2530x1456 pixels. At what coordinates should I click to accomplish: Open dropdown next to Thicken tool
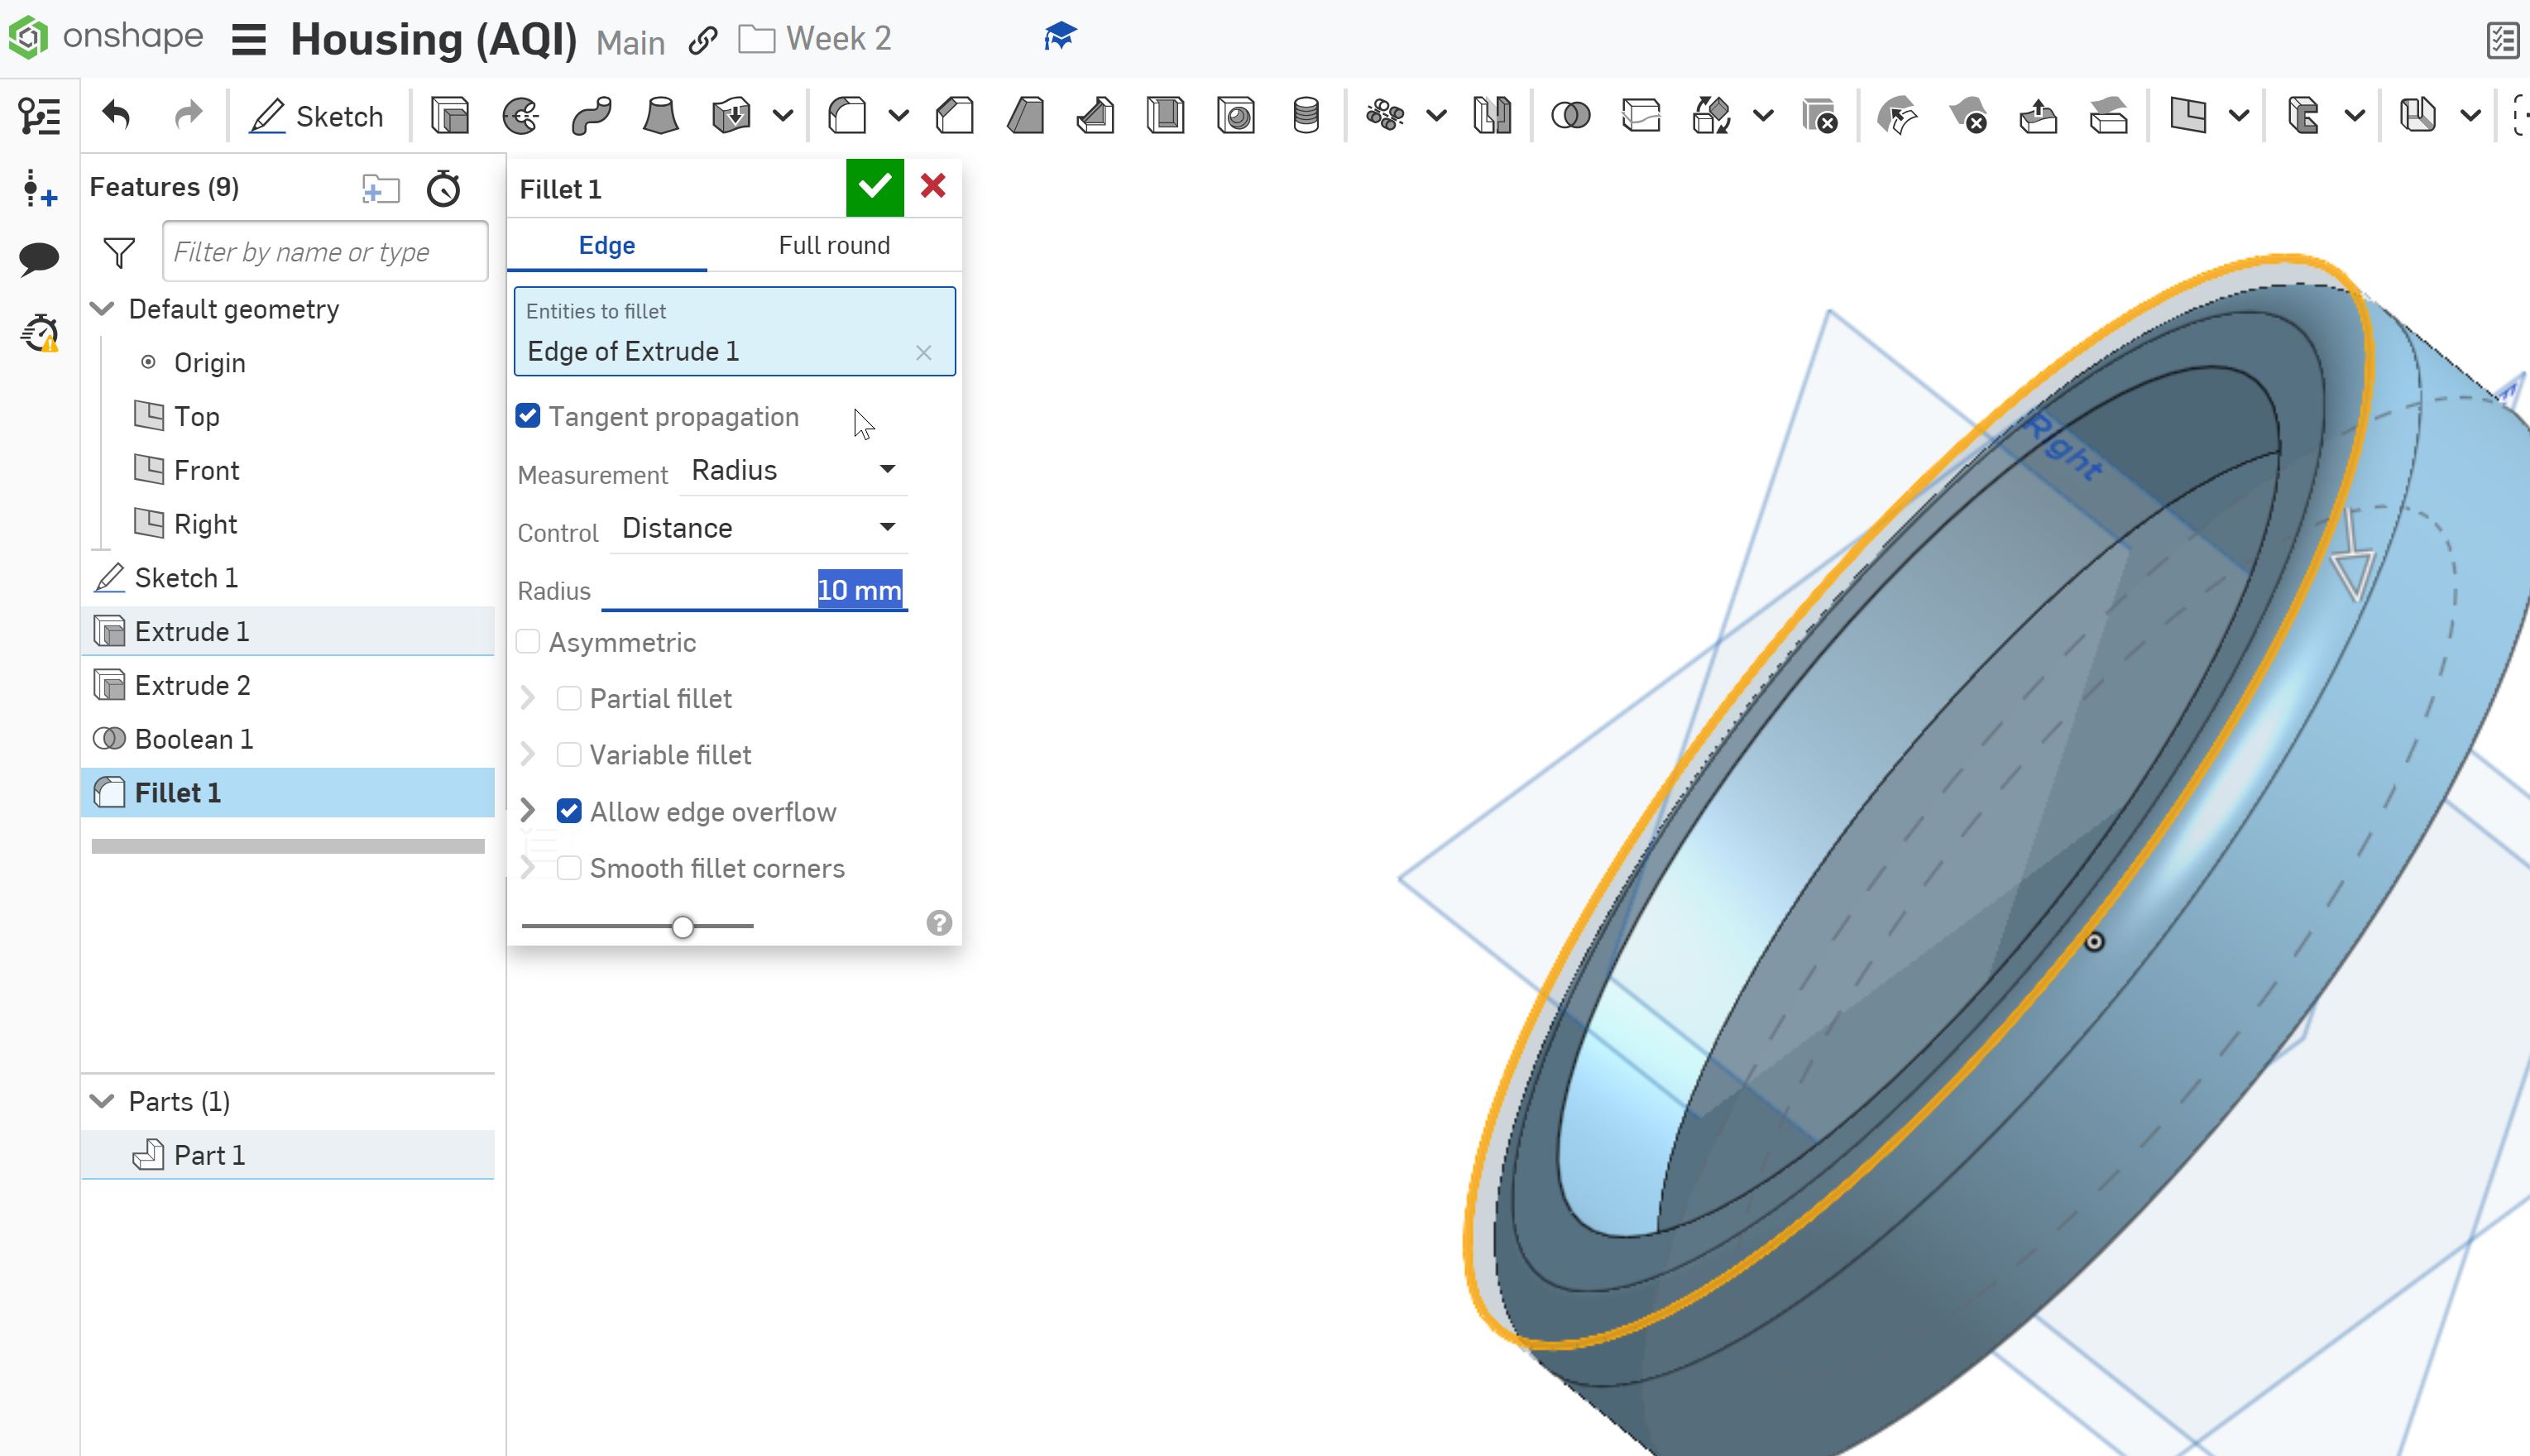pos(783,115)
